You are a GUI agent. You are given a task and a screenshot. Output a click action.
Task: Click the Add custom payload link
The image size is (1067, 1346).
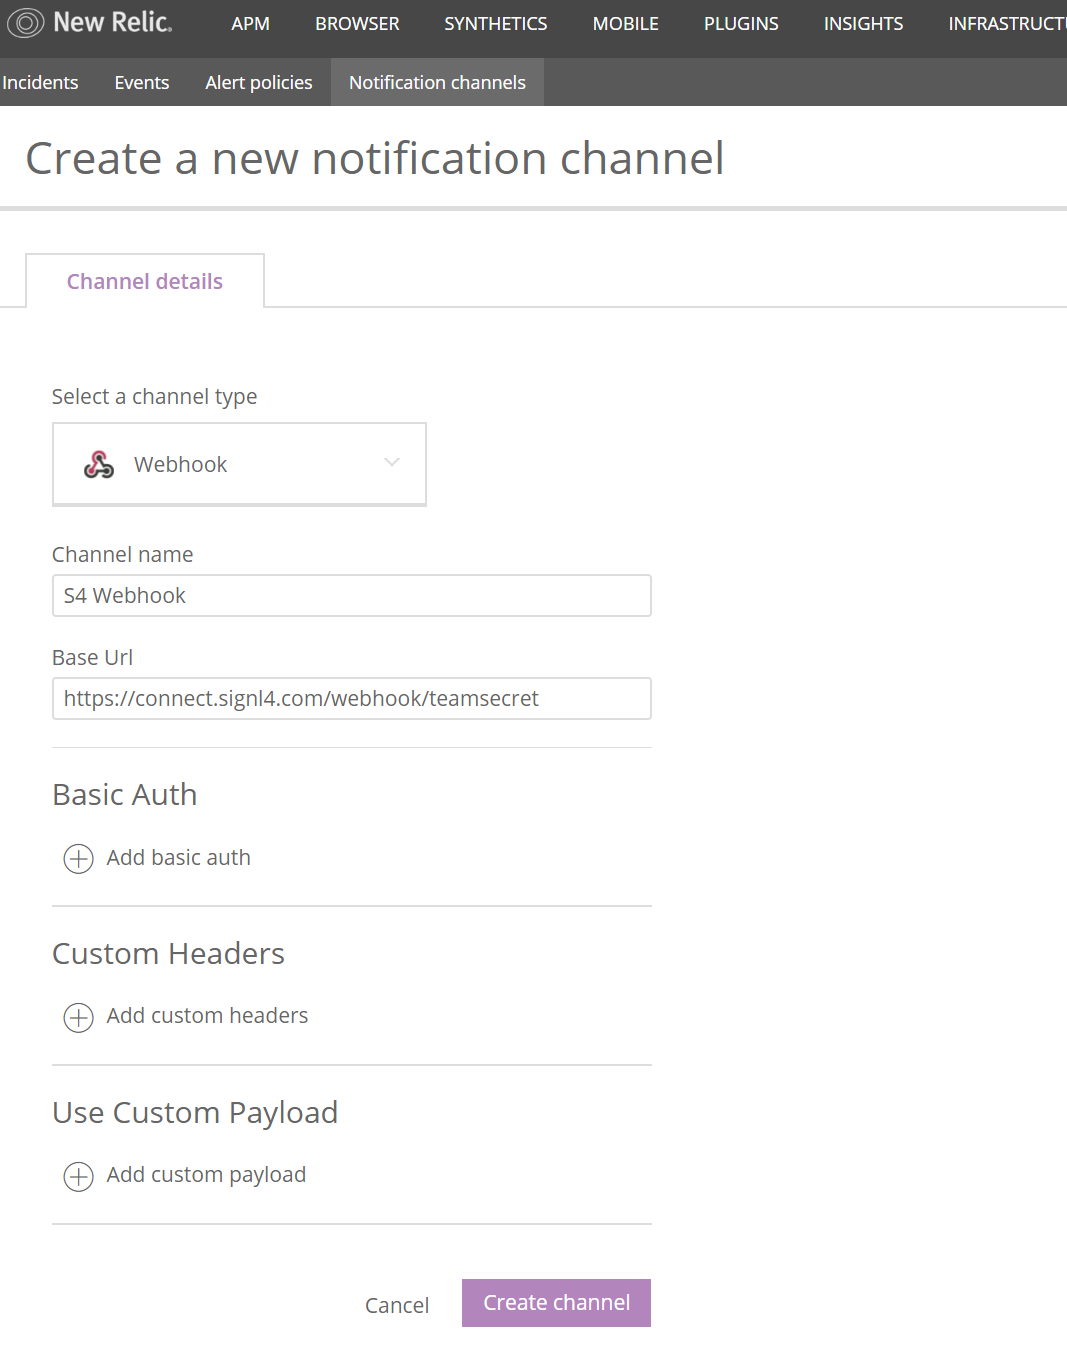point(206,1175)
